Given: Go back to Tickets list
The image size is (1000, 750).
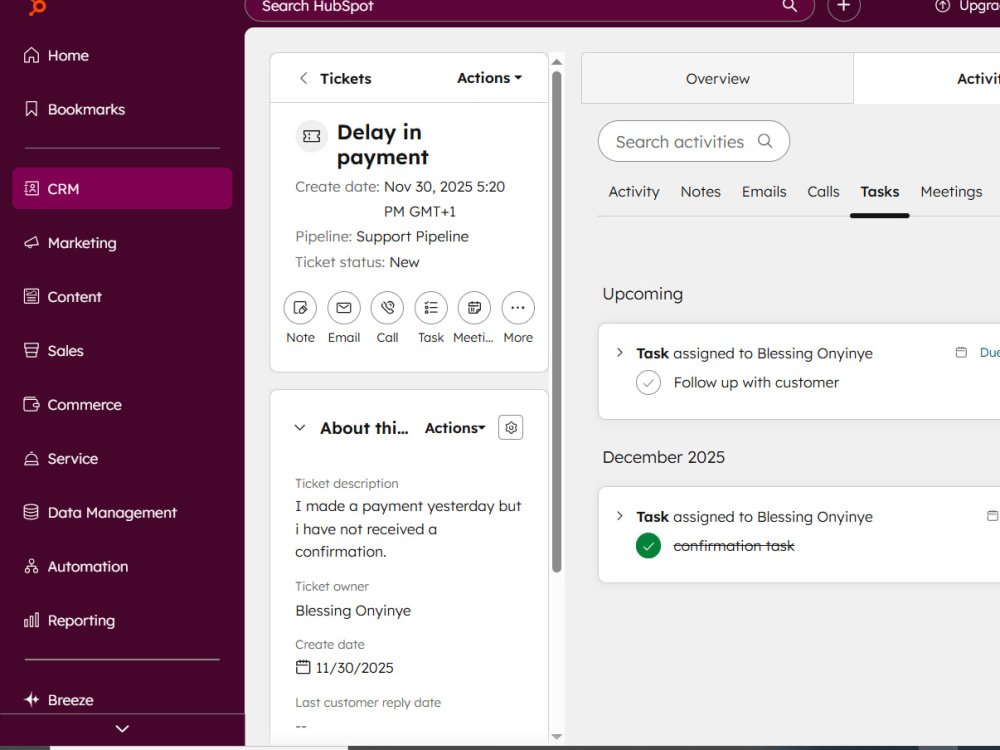Looking at the screenshot, I should [346, 78].
